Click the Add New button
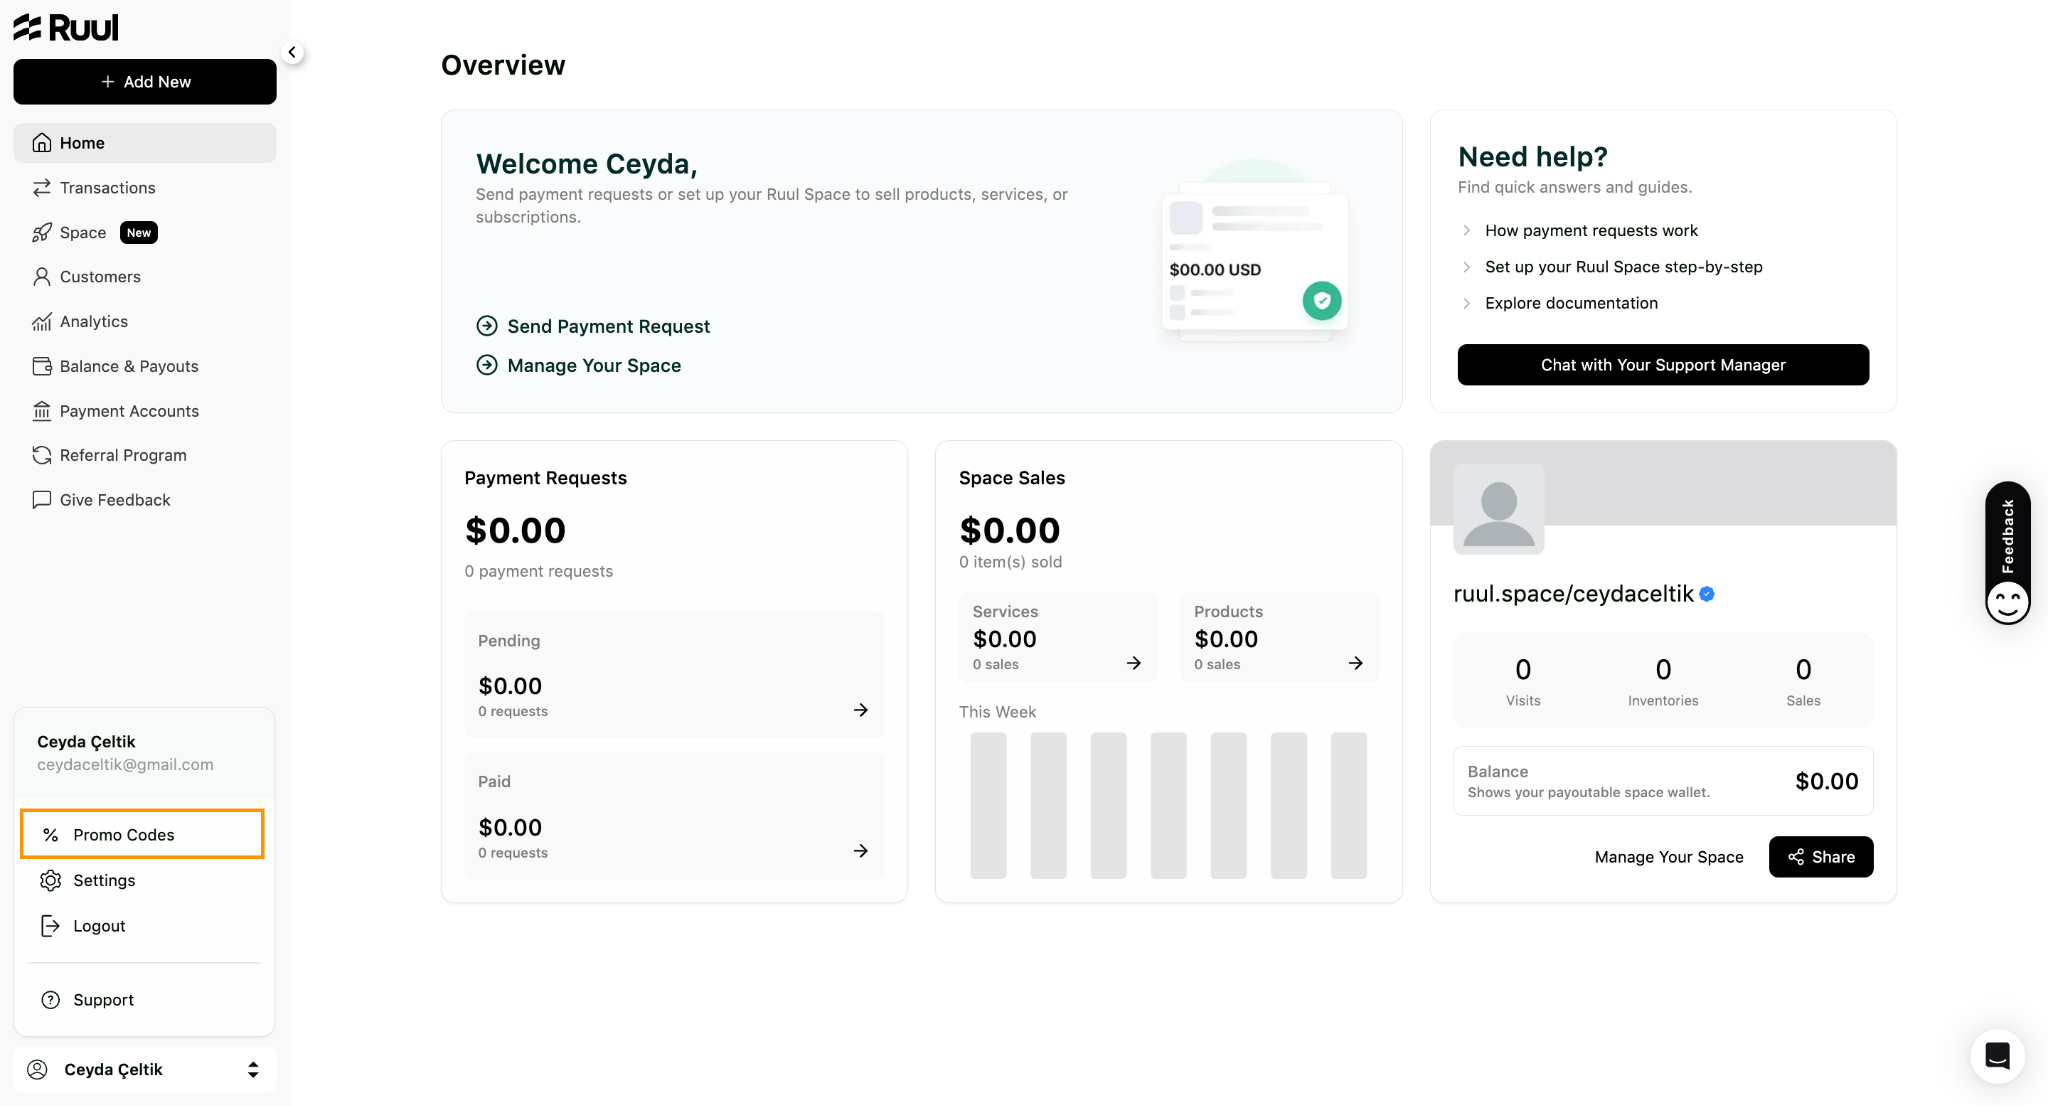 click(x=145, y=82)
